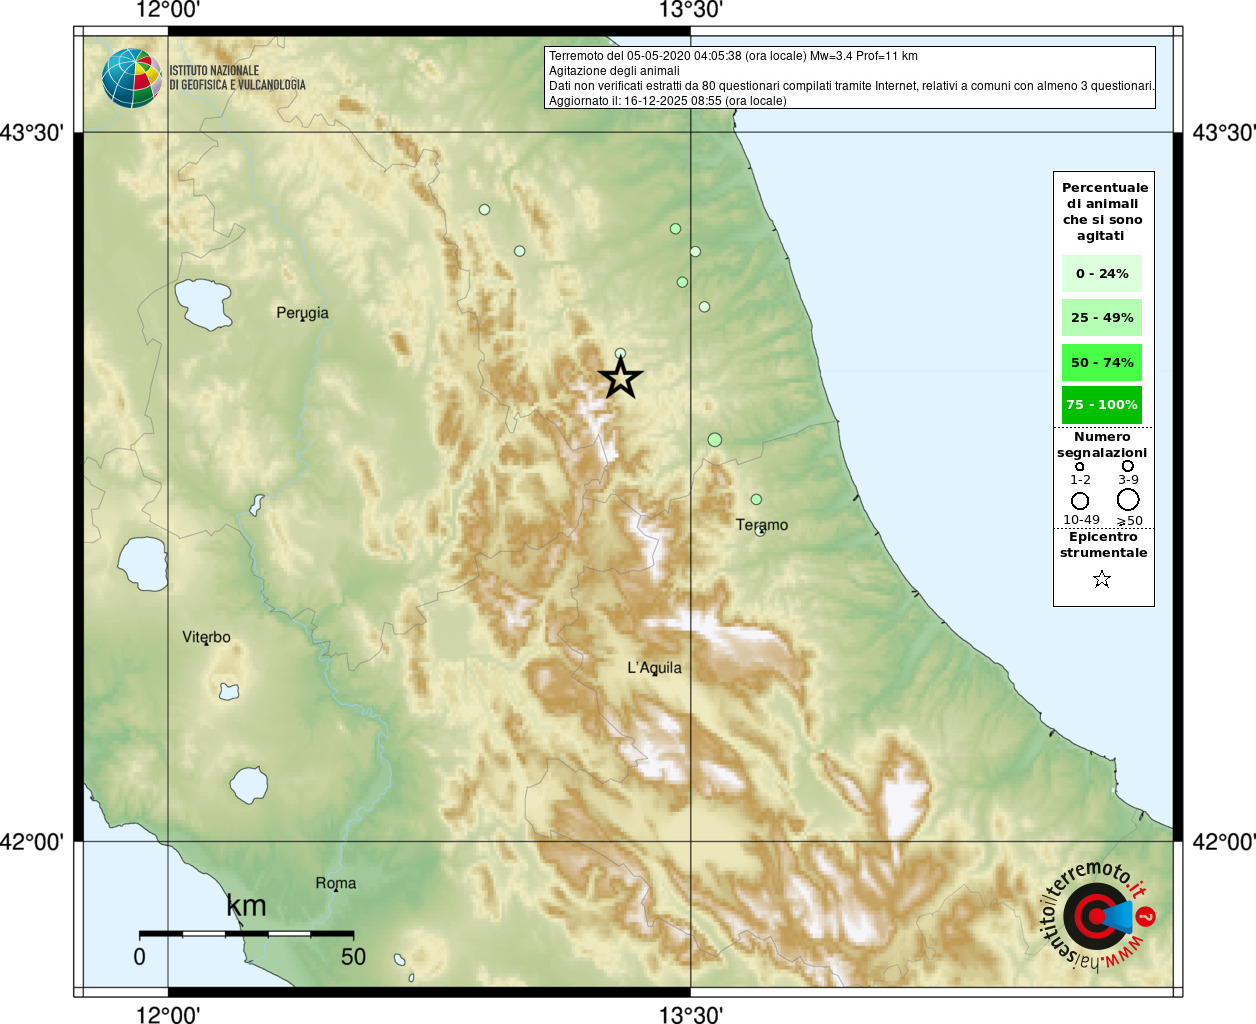The height and width of the screenshot is (1024, 1256).
Task: Select the 75 - 100% legend swatch
Action: tap(1102, 404)
